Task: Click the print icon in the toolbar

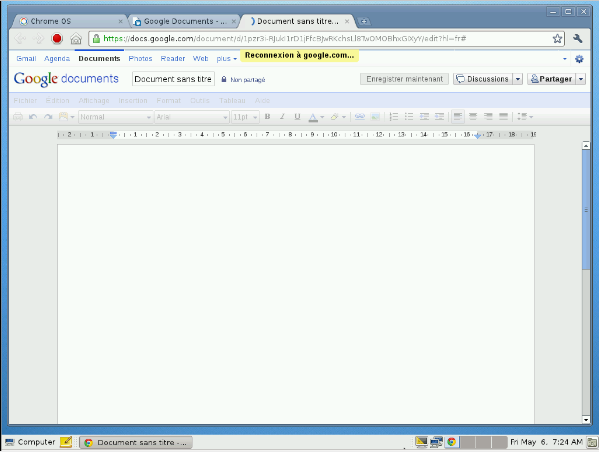Action: [18, 117]
